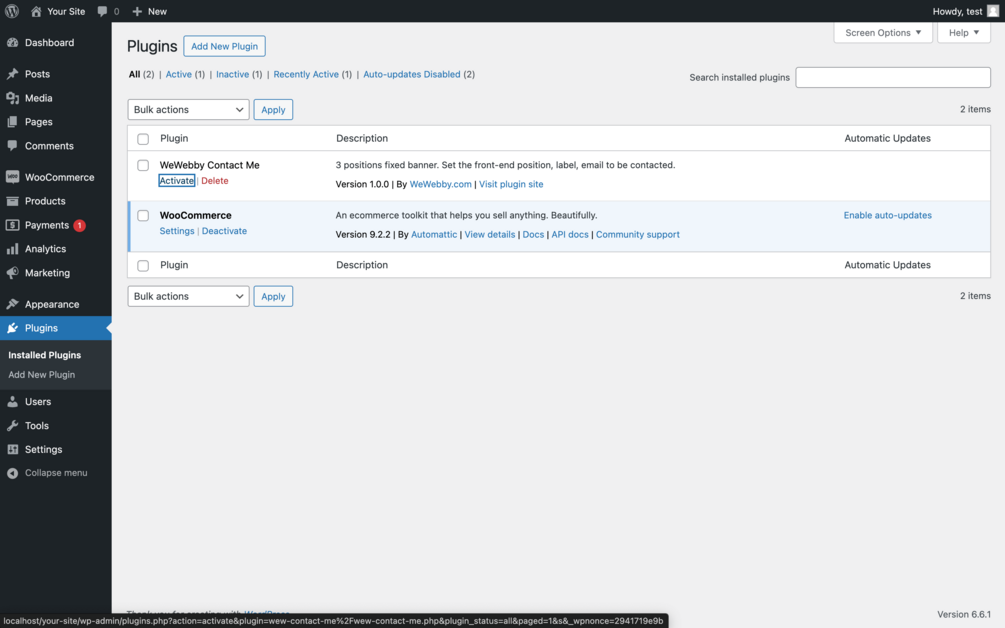Viewport: 1005px width, 628px height.
Task: Click Howdy, test account menu
Action: [x=965, y=12]
